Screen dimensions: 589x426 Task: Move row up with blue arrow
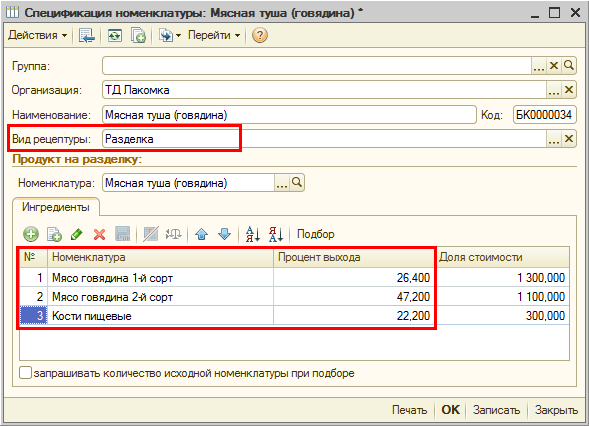[202, 234]
